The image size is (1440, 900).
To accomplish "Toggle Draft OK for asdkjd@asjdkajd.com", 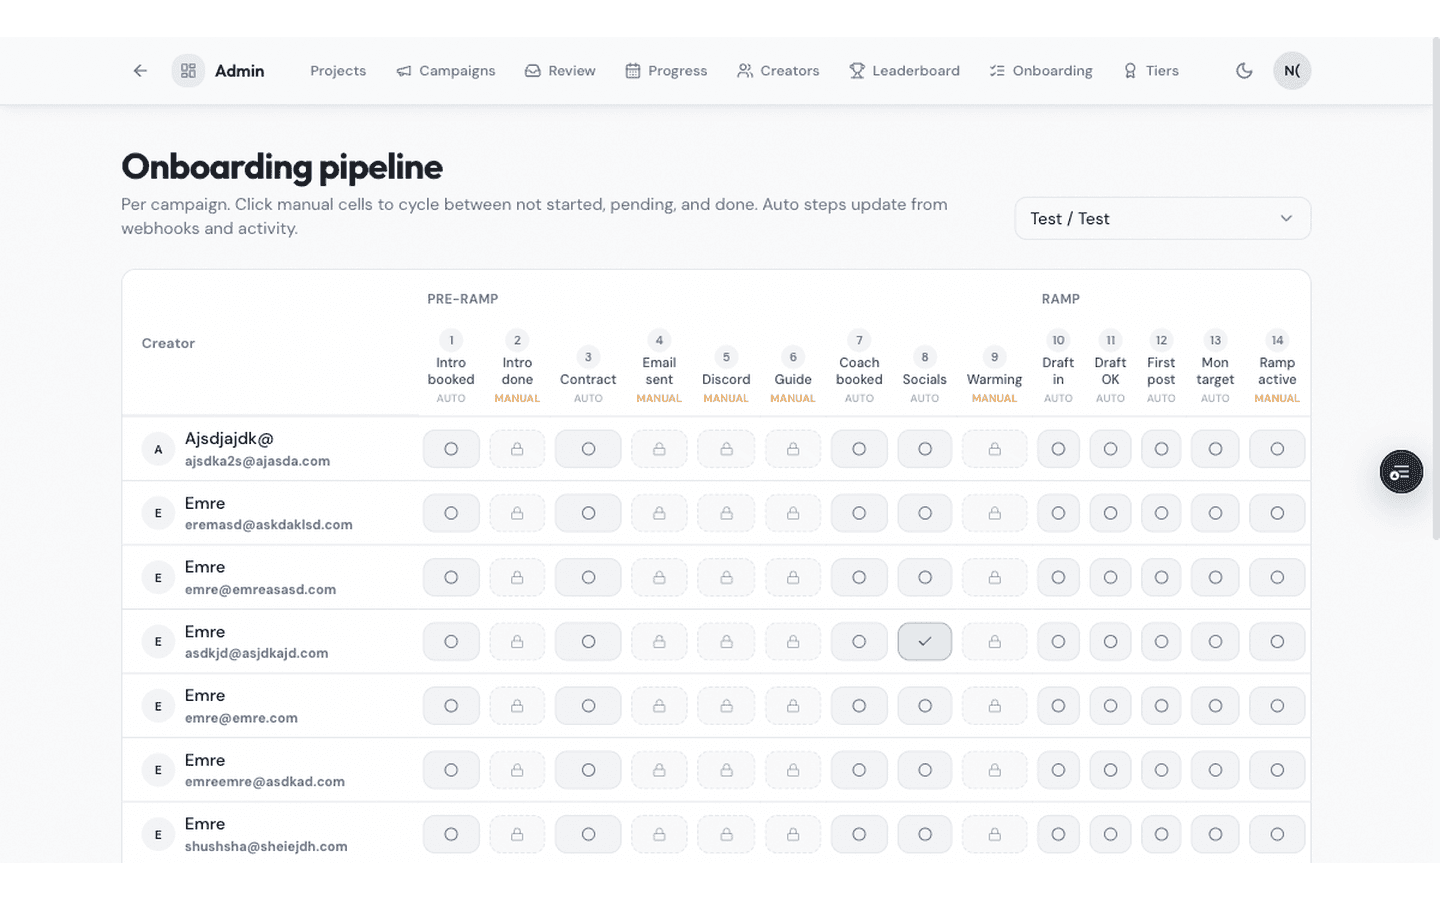I will pos(1110,642).
